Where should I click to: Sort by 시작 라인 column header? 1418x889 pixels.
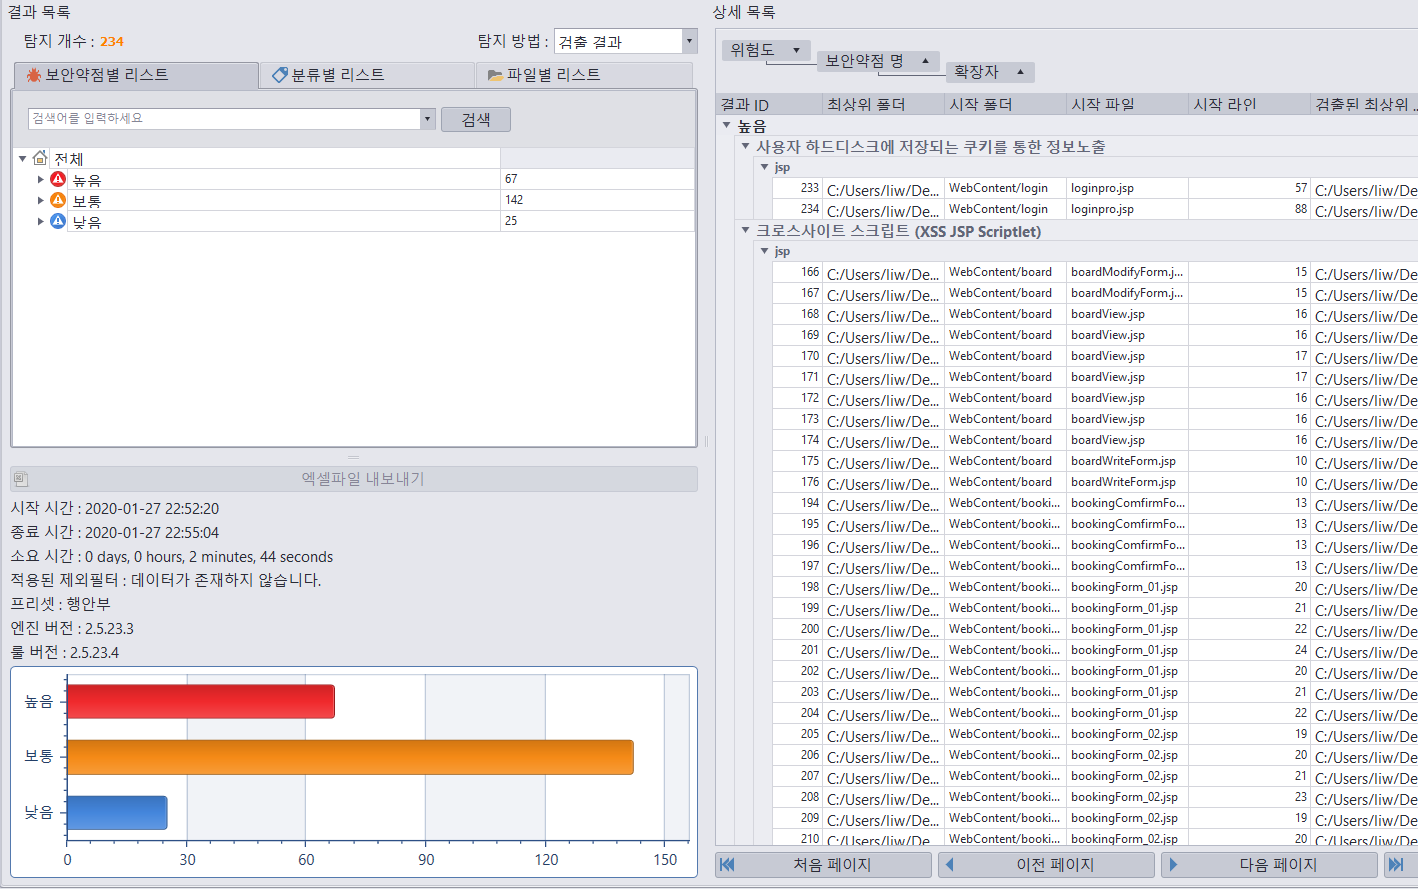point(1248,104)
